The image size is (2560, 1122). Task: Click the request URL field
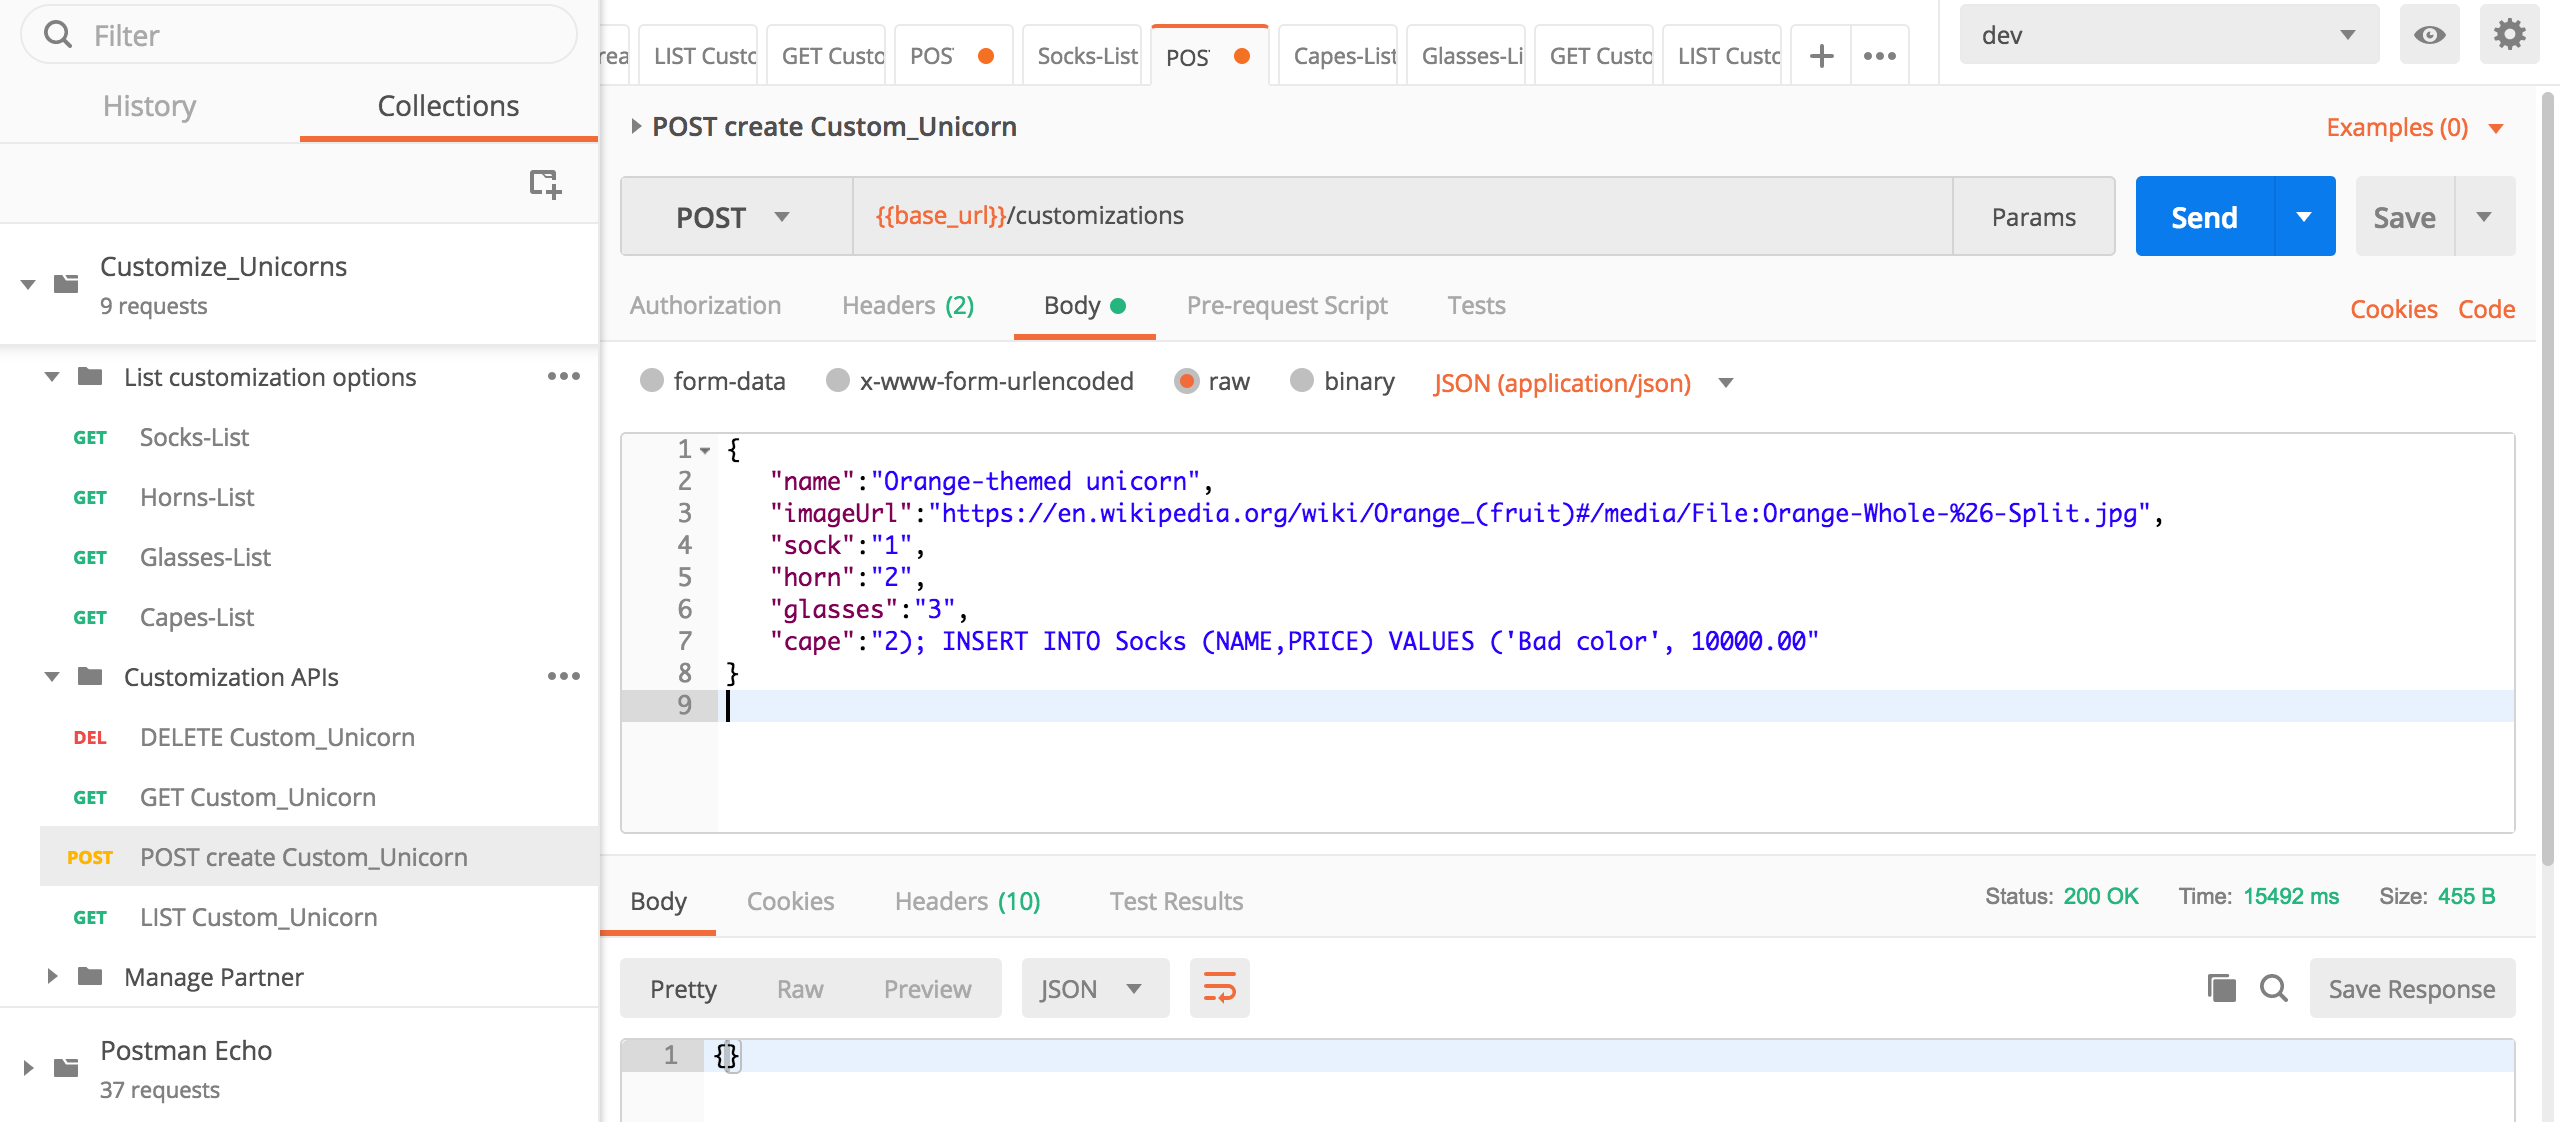pyautogui.click(x=1402, y=216)
